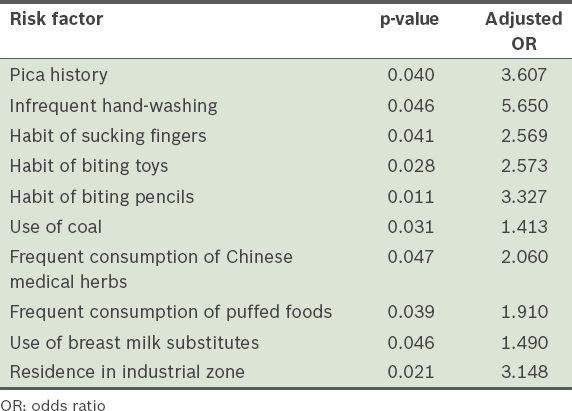Select Habit of sucking fingers text

point(108,136)
